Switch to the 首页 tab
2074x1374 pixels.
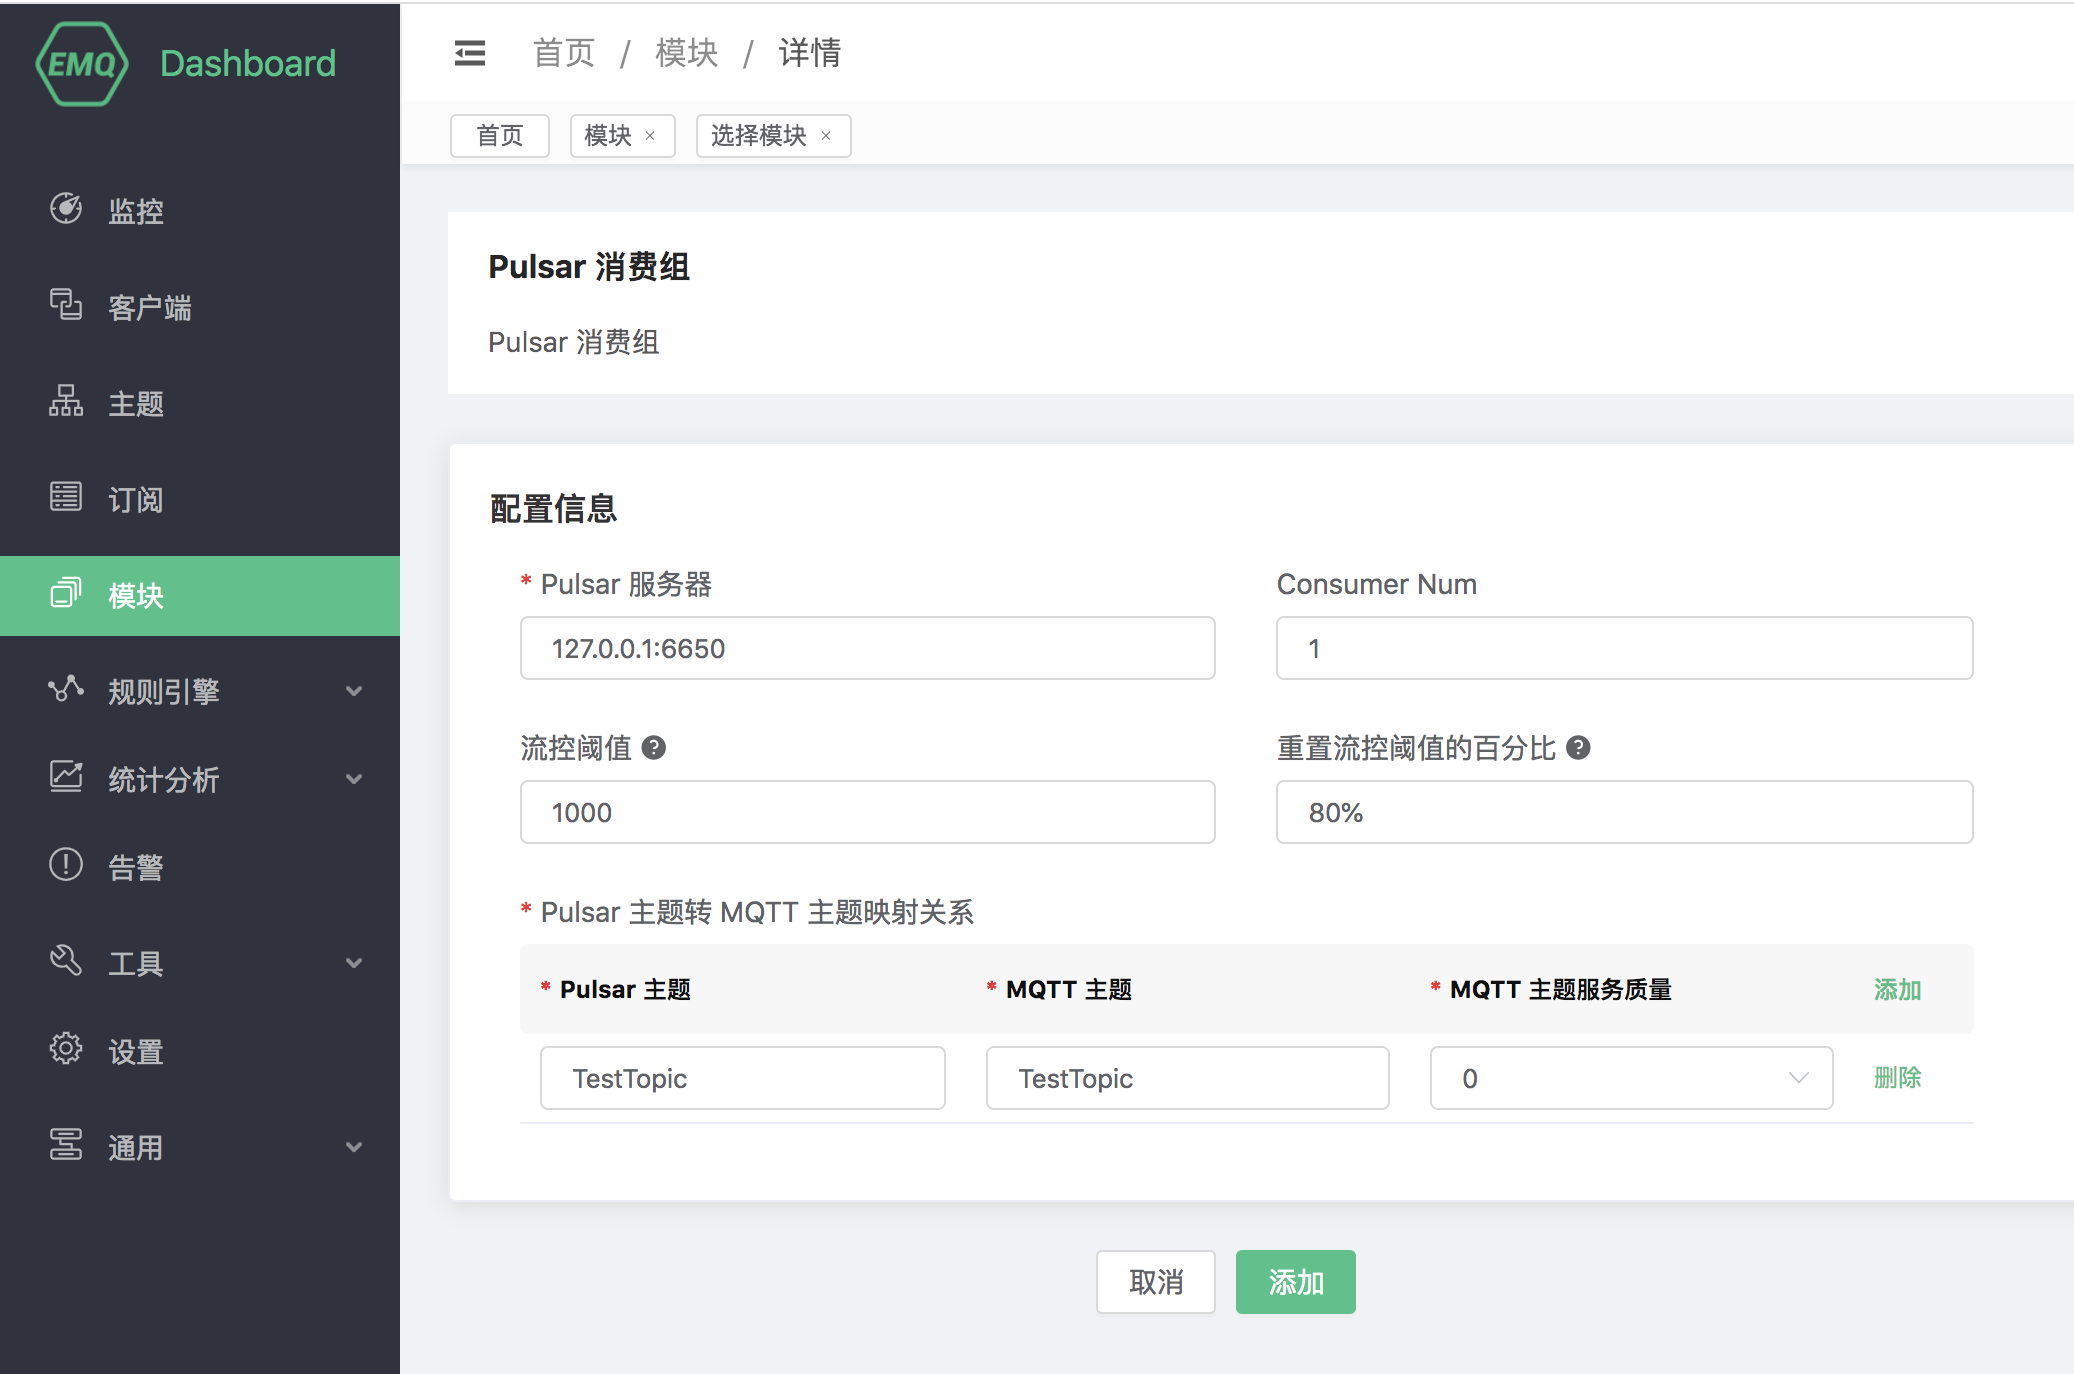499,136
